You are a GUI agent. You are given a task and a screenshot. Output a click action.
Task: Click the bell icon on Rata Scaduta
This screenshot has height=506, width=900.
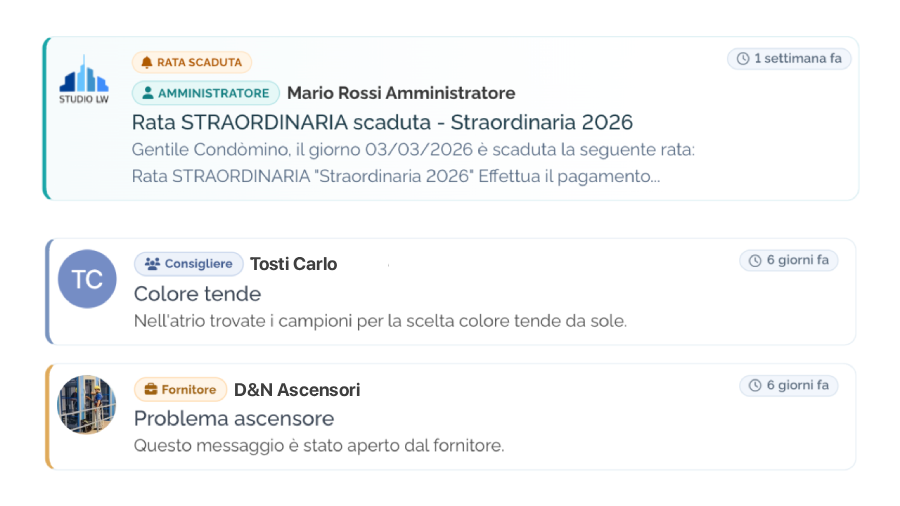coord(146,62)
